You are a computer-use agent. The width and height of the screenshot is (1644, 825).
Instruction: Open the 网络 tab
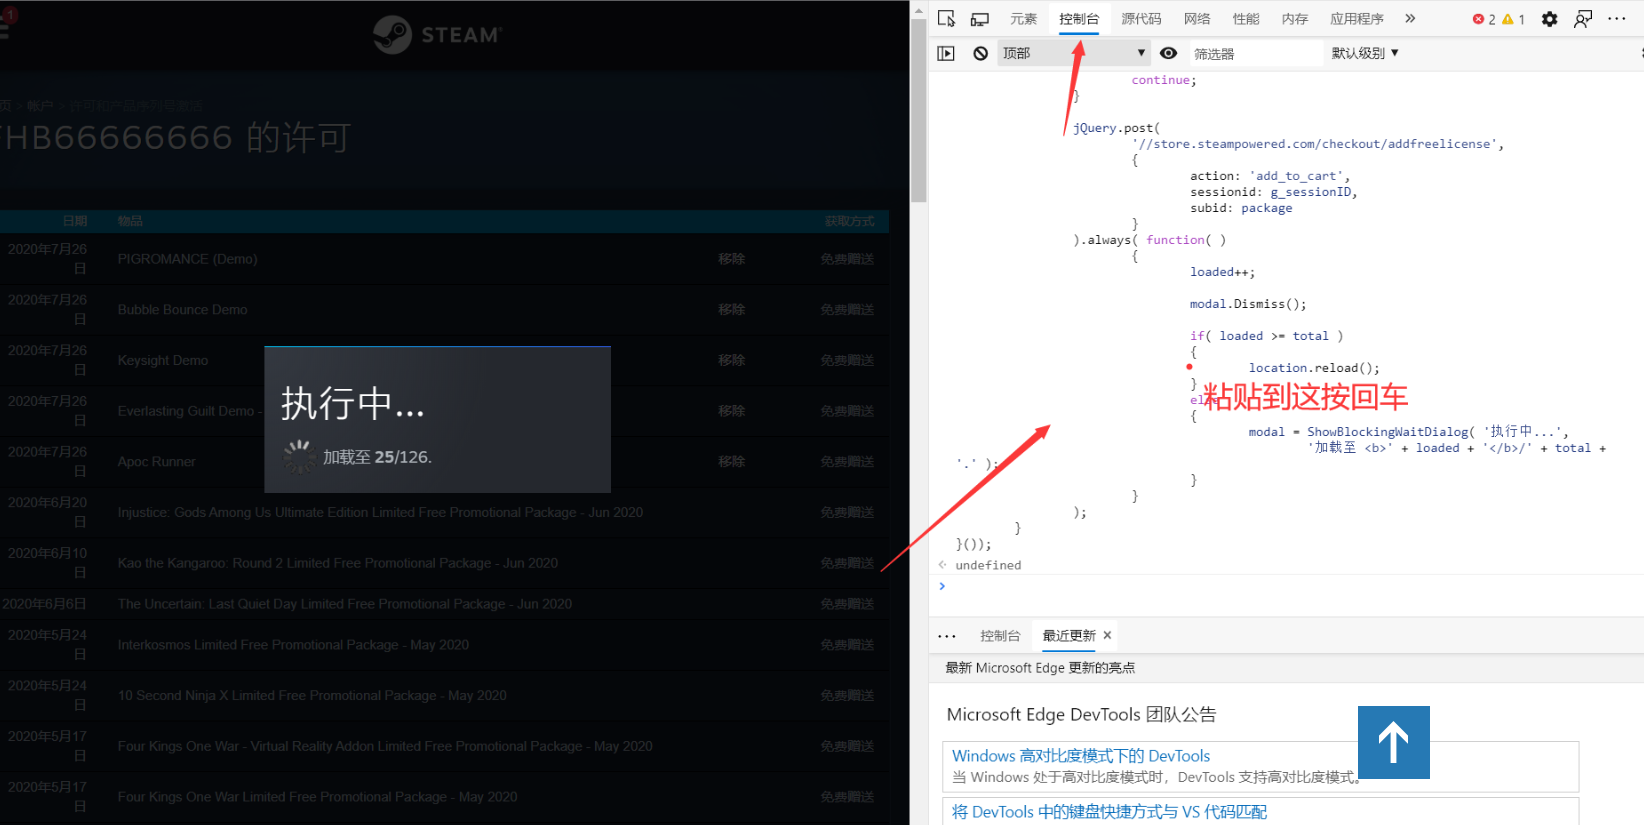1197,19
